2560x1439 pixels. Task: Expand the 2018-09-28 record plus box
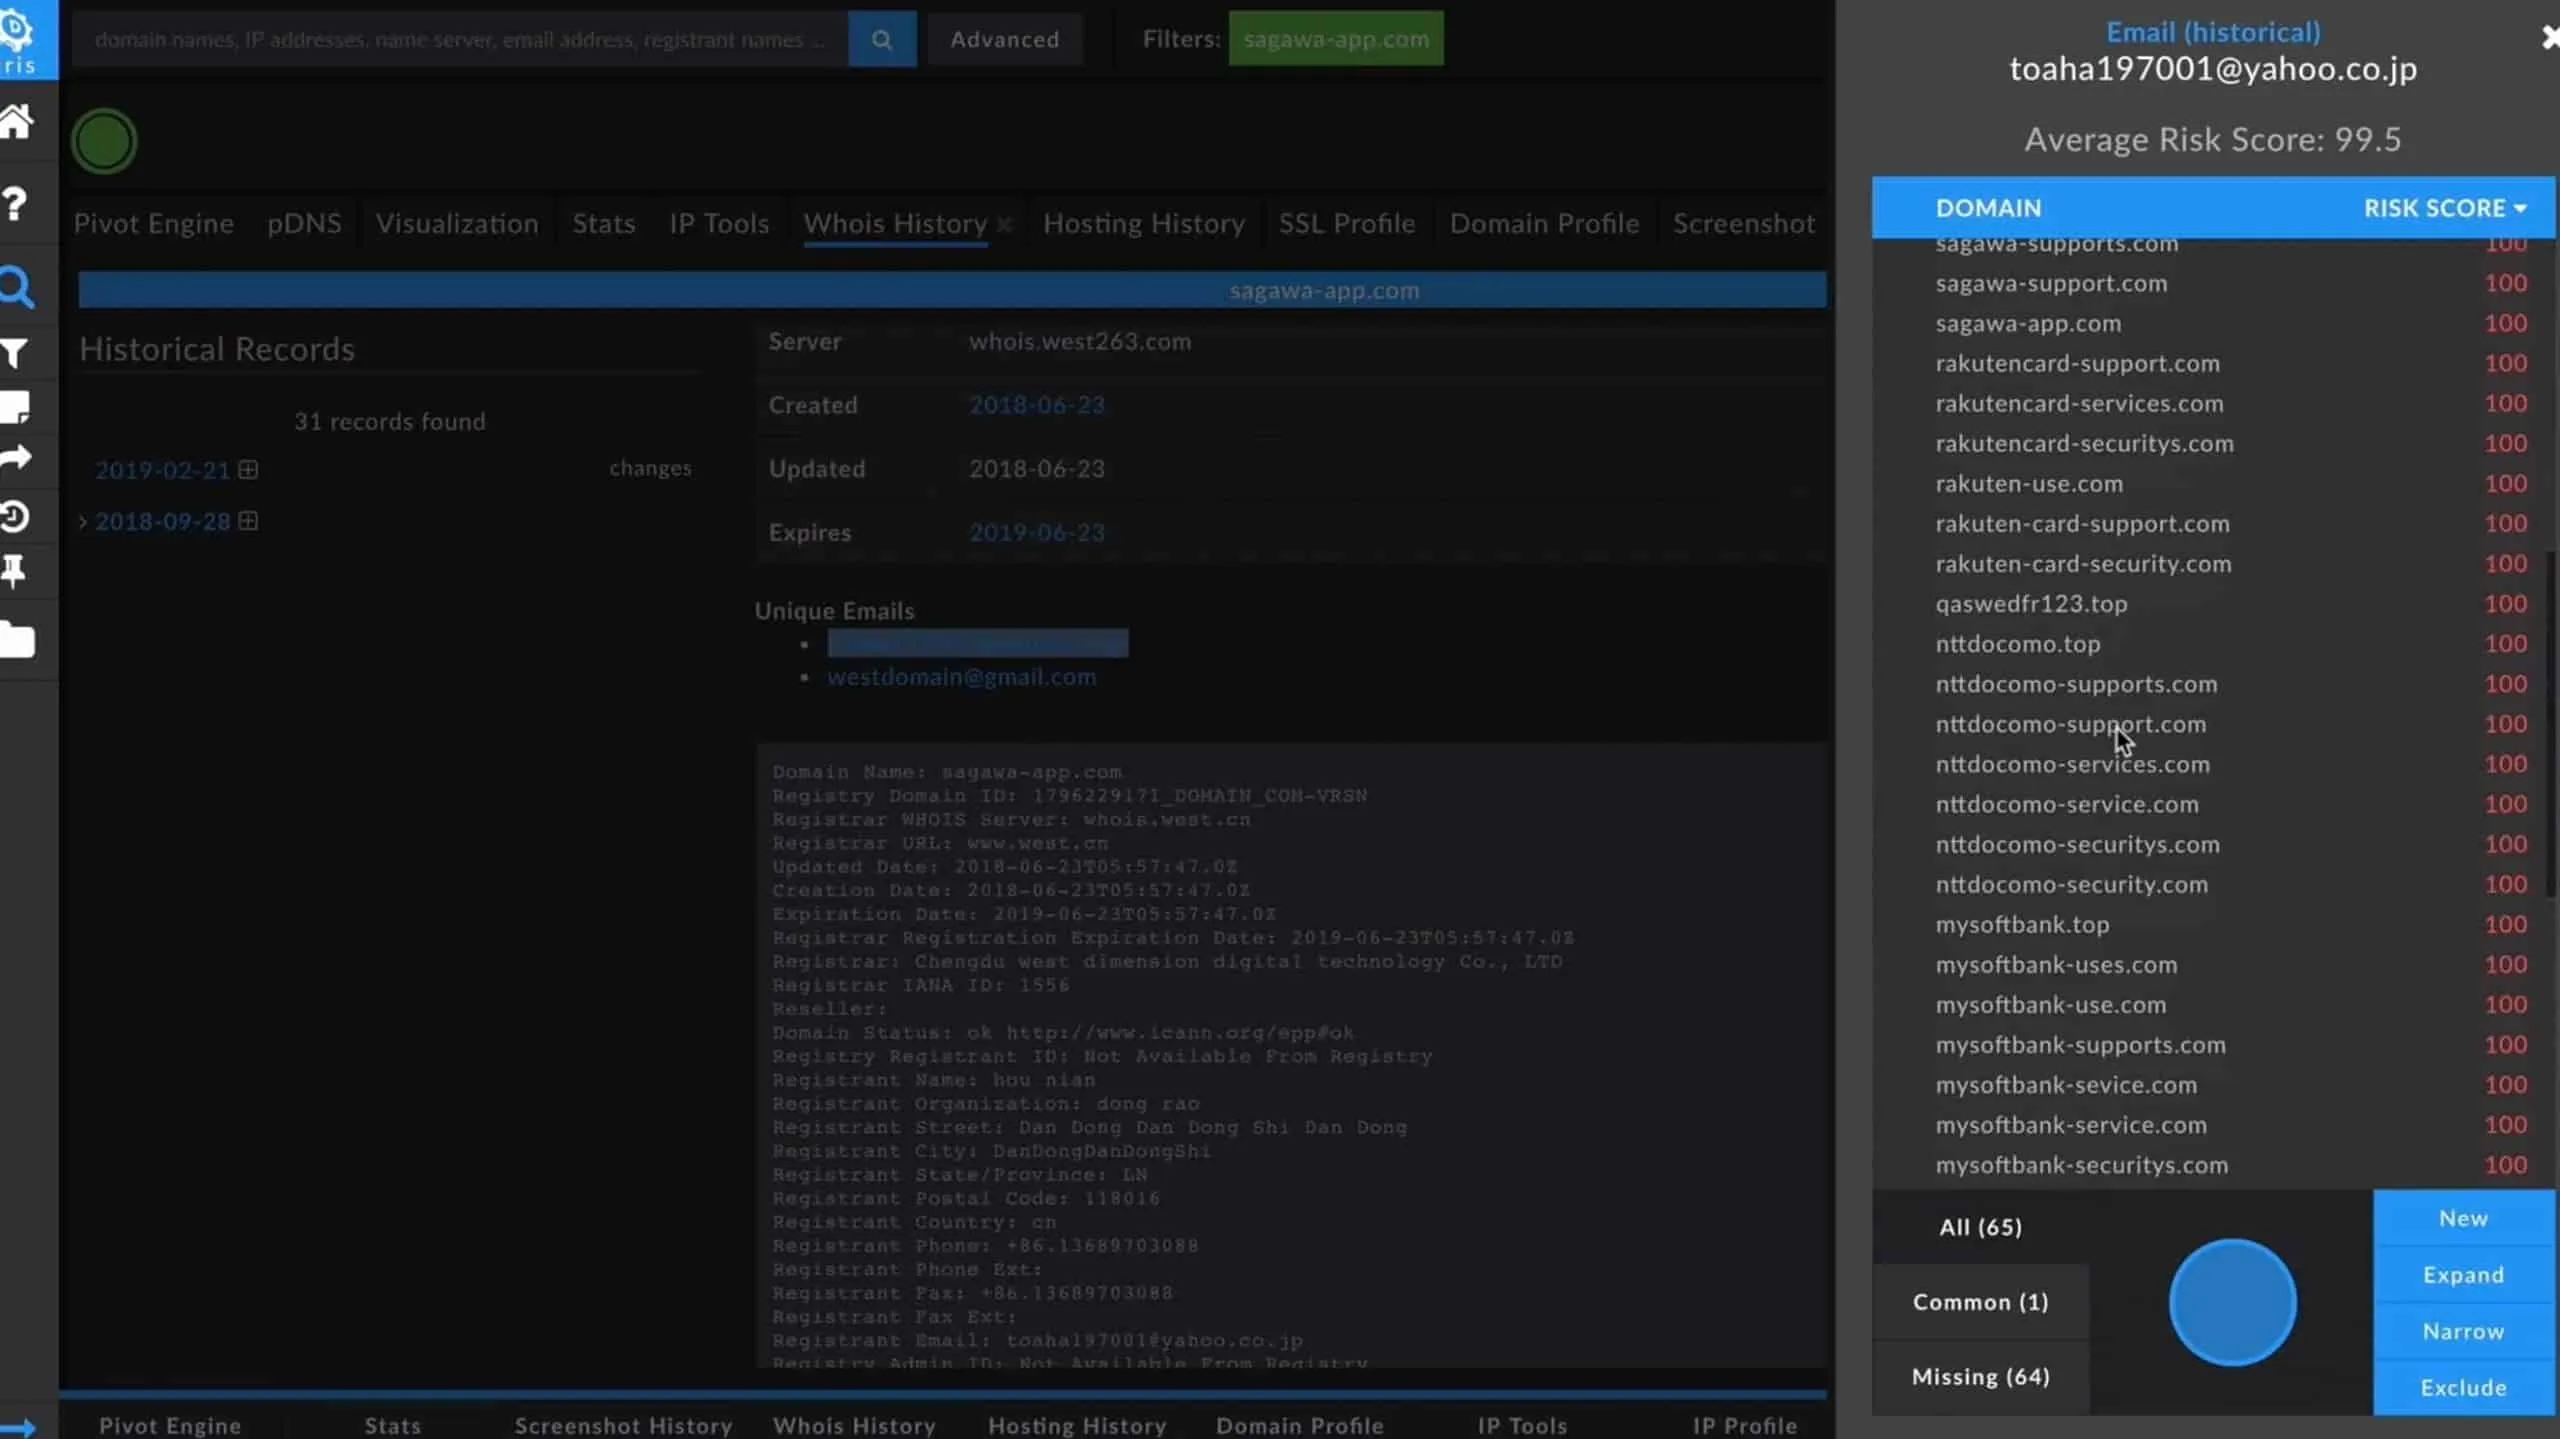[248, 521]
